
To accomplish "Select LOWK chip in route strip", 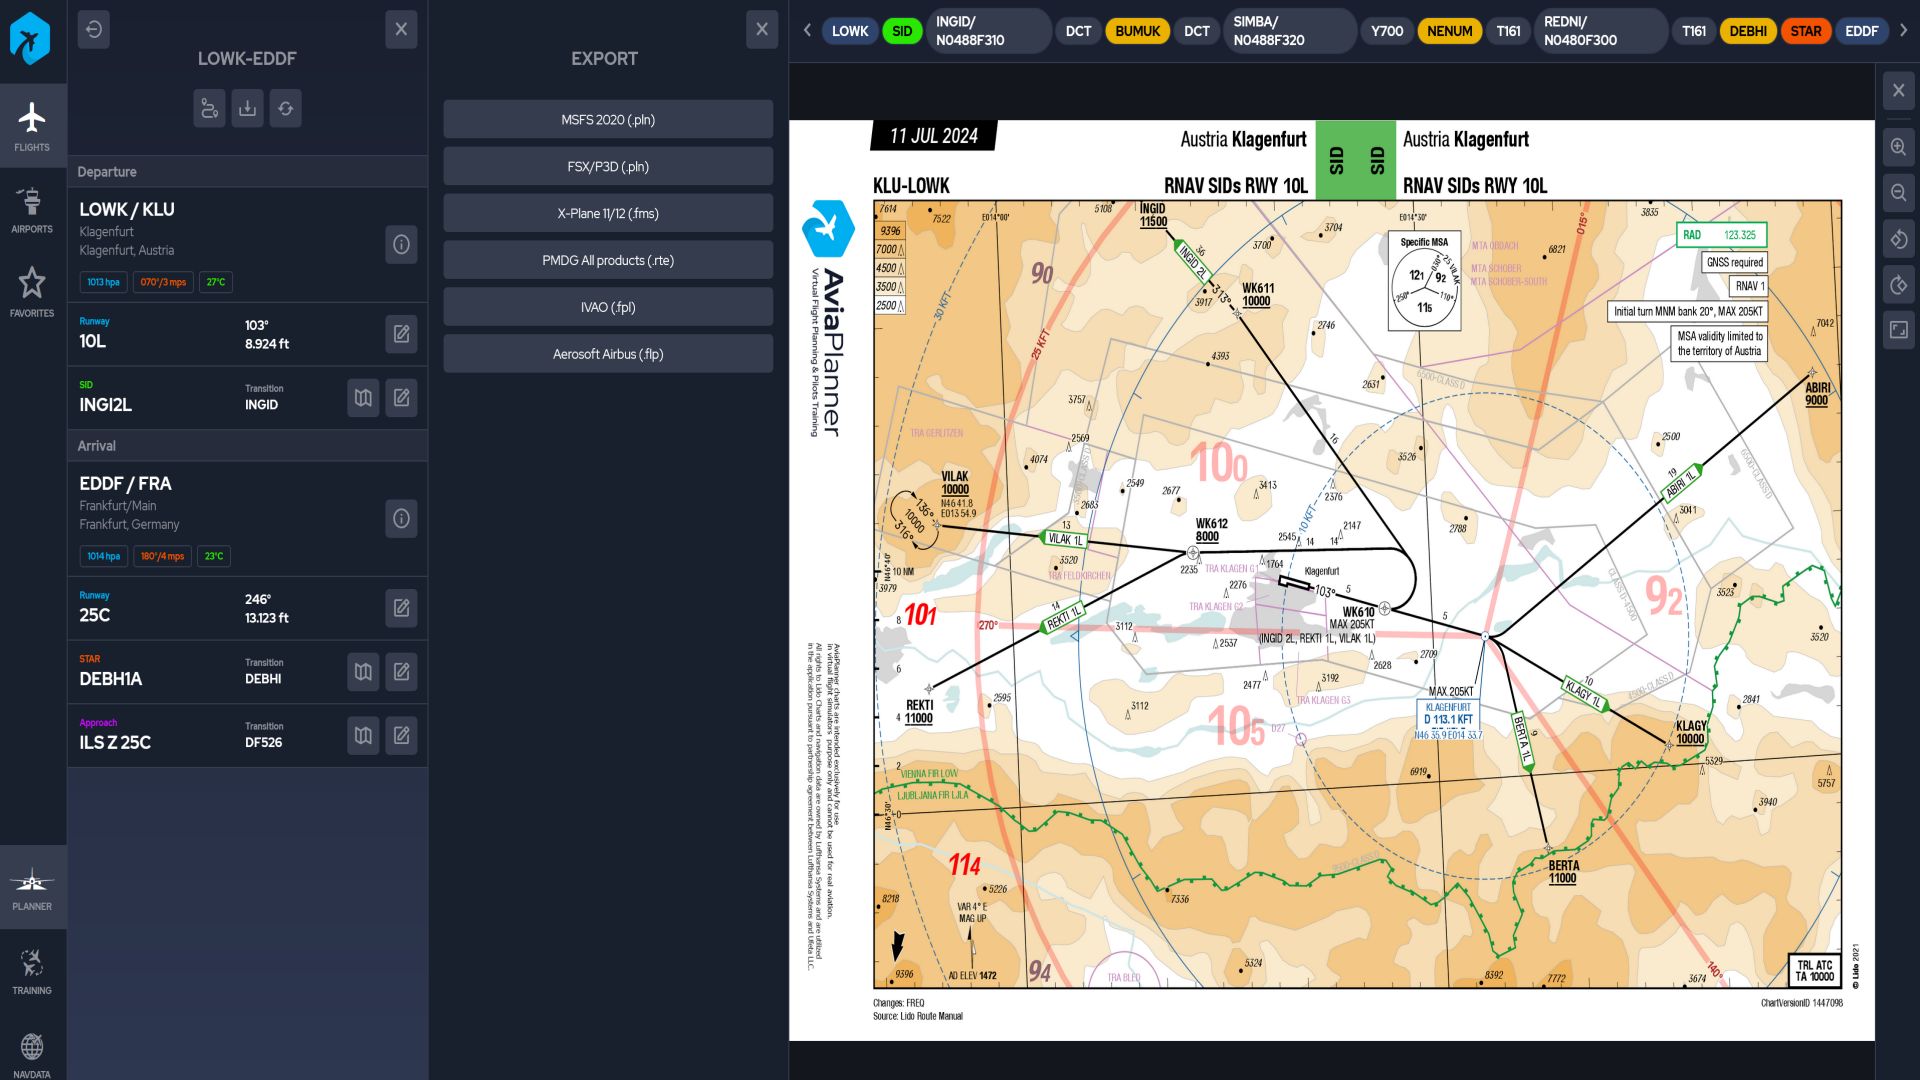I will pyautogui.click(x=850, y=31).
